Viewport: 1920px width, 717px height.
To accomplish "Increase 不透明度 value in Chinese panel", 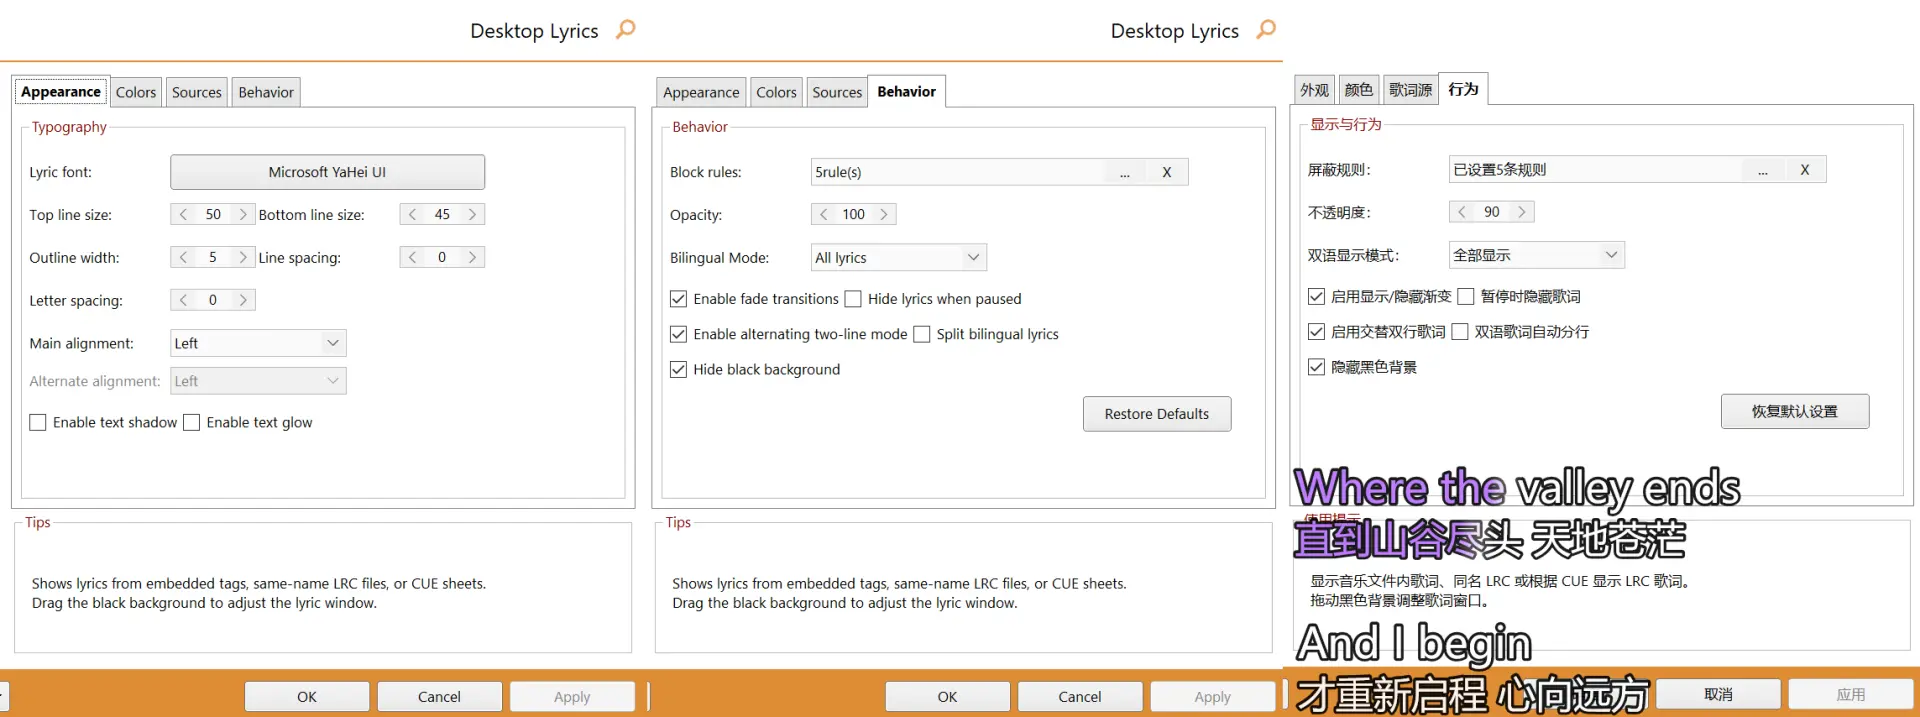I will (x=1521, y=212).
